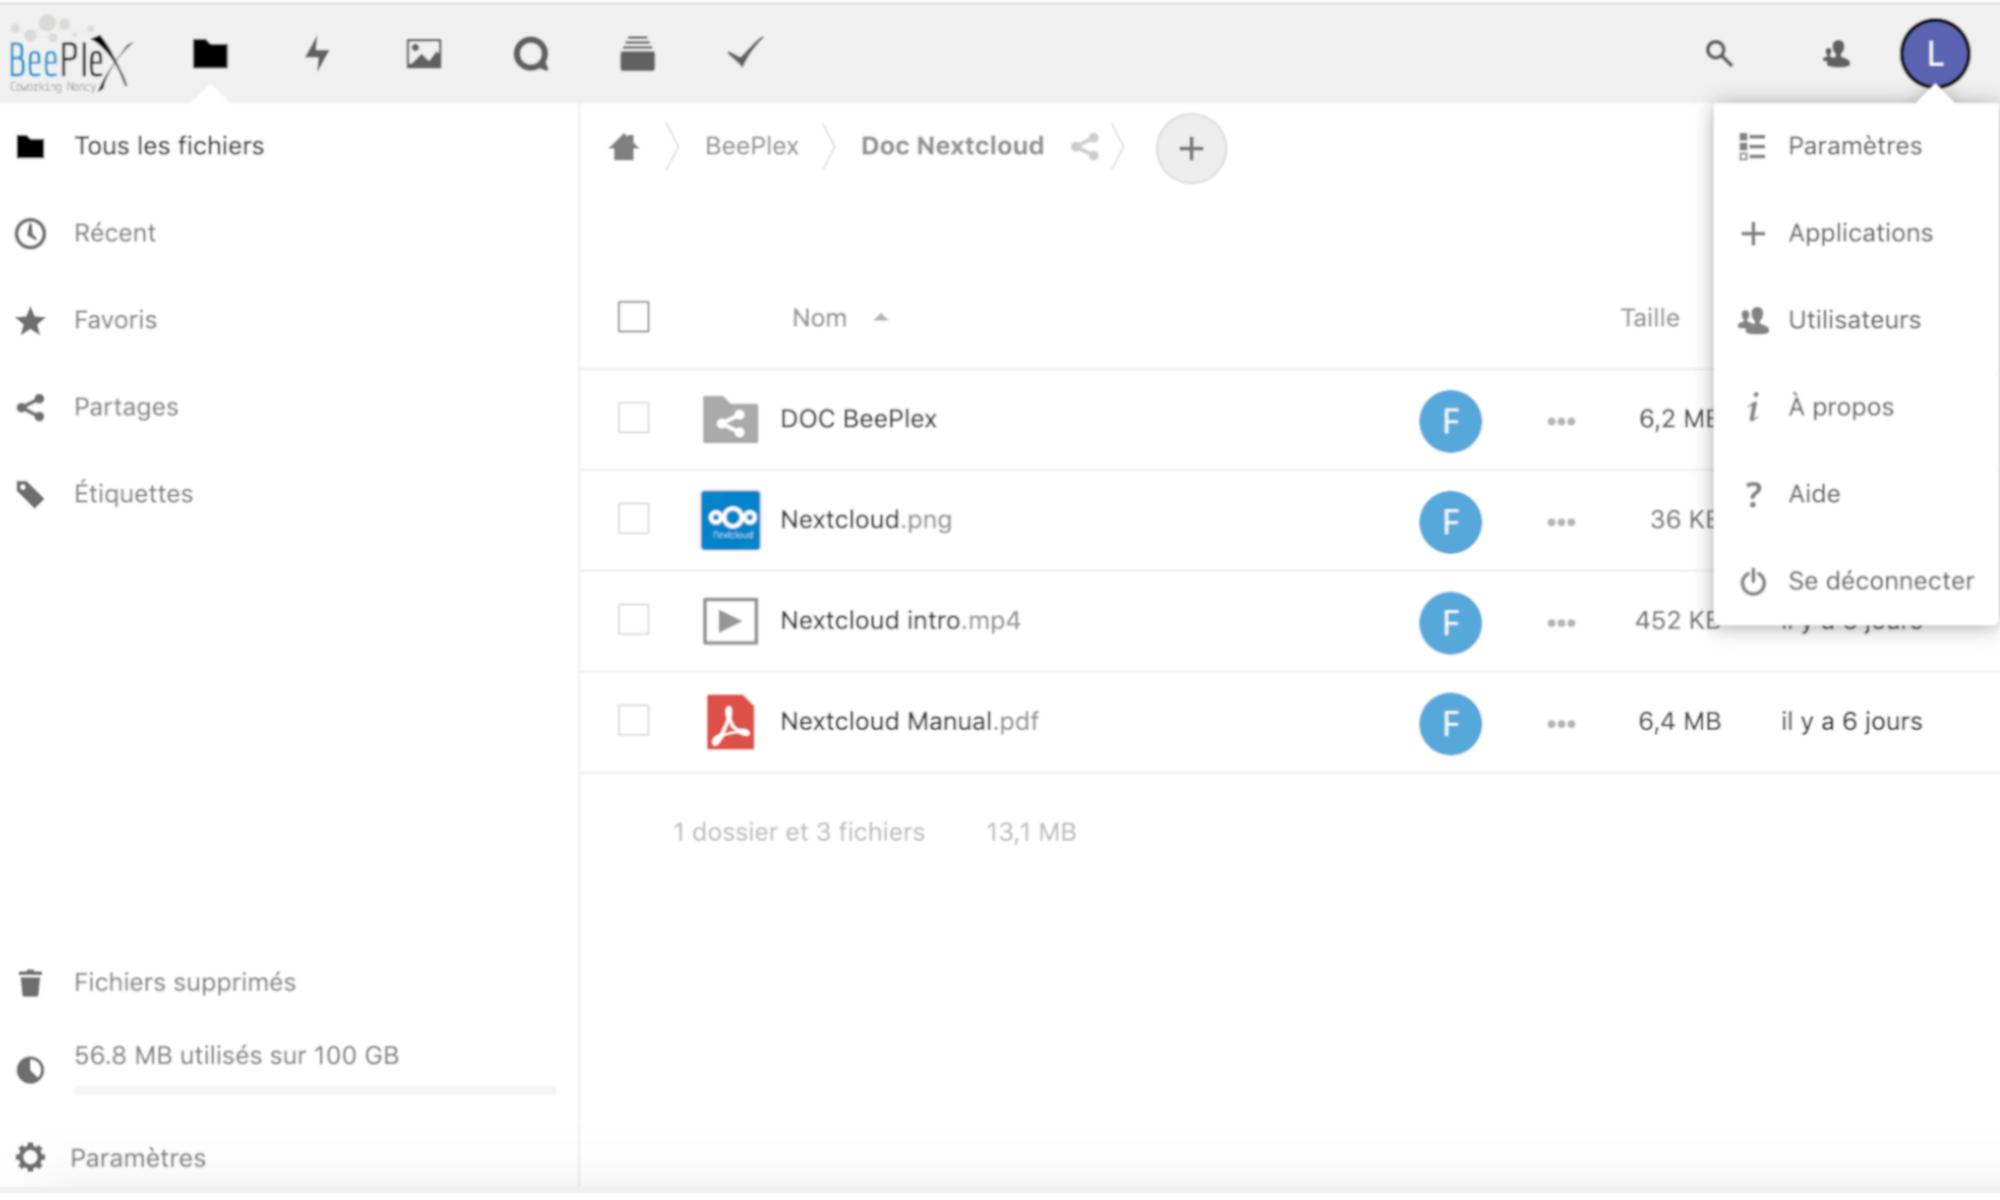This screenshot has width=2000, height=1200.
Task: Go to the home folder icon
Action: click(x=624, y=147)
